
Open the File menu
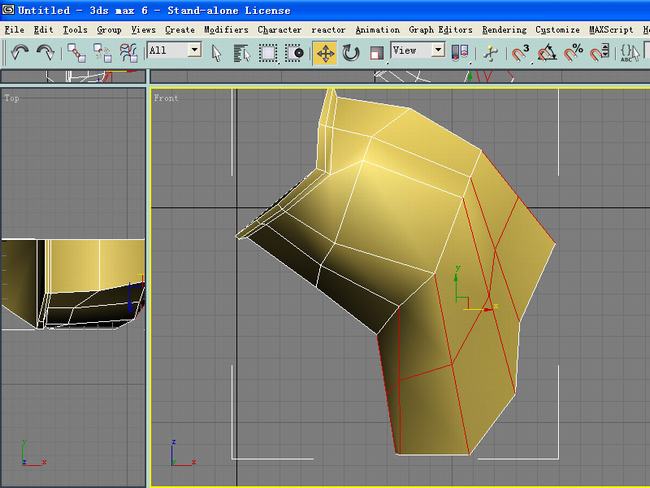15,30
